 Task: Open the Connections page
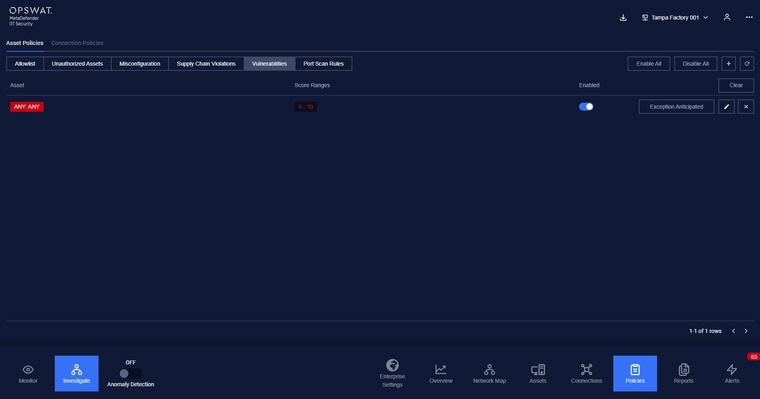pos(586,373)
